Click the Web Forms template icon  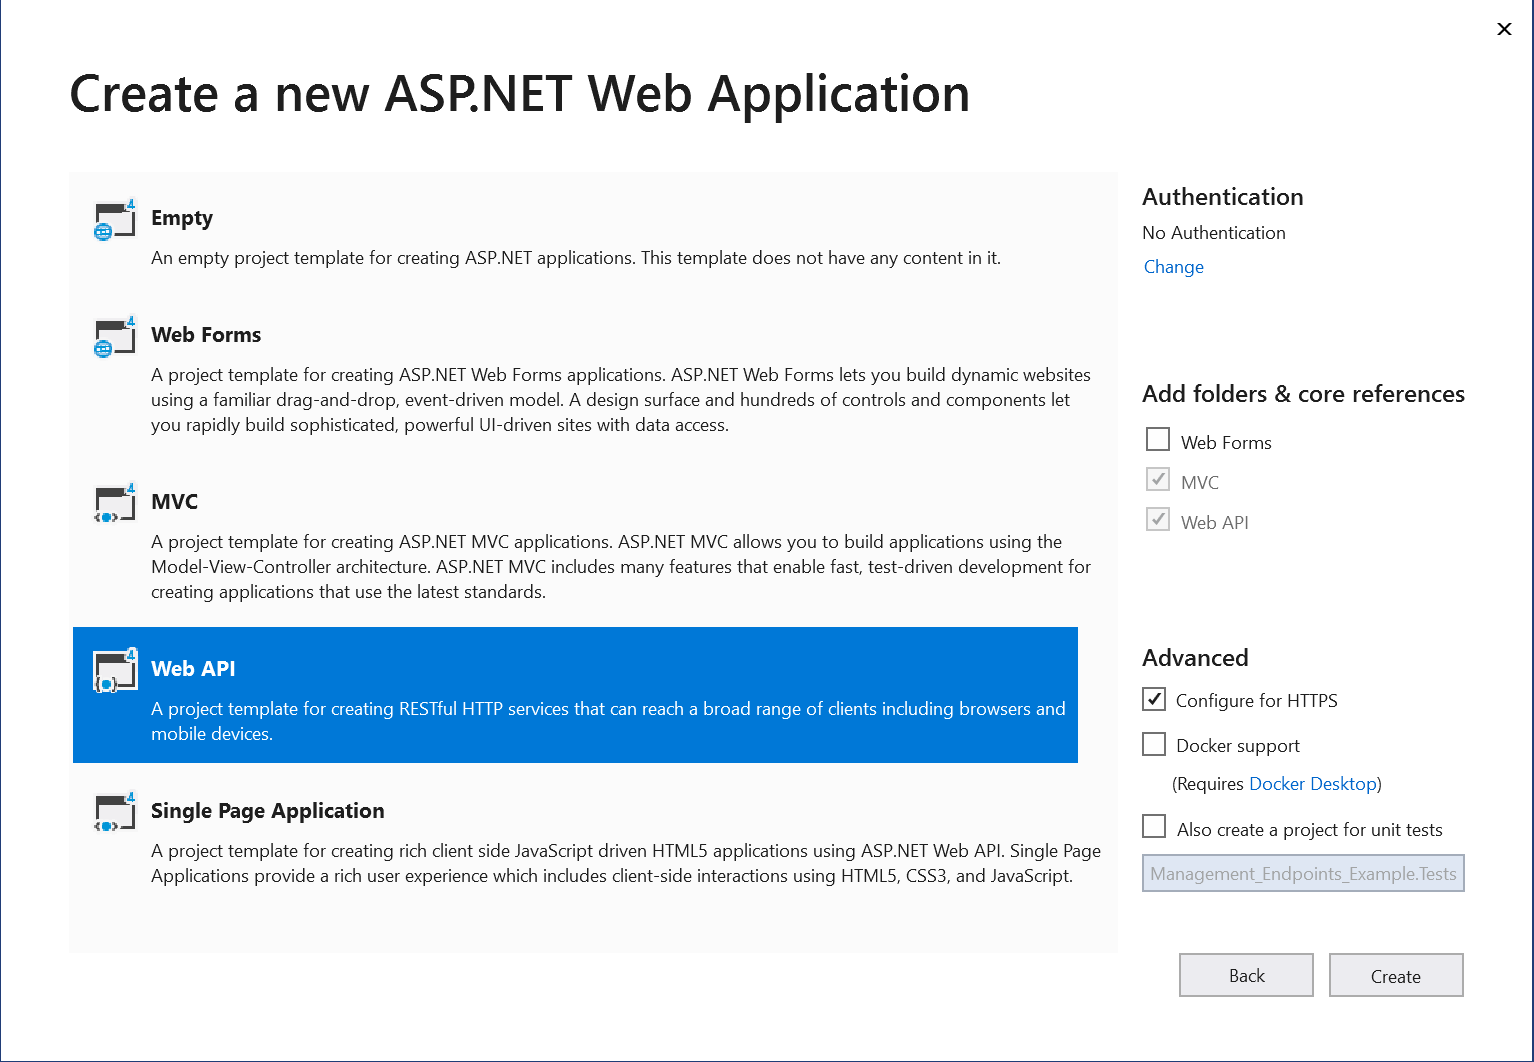coord(112,338)
